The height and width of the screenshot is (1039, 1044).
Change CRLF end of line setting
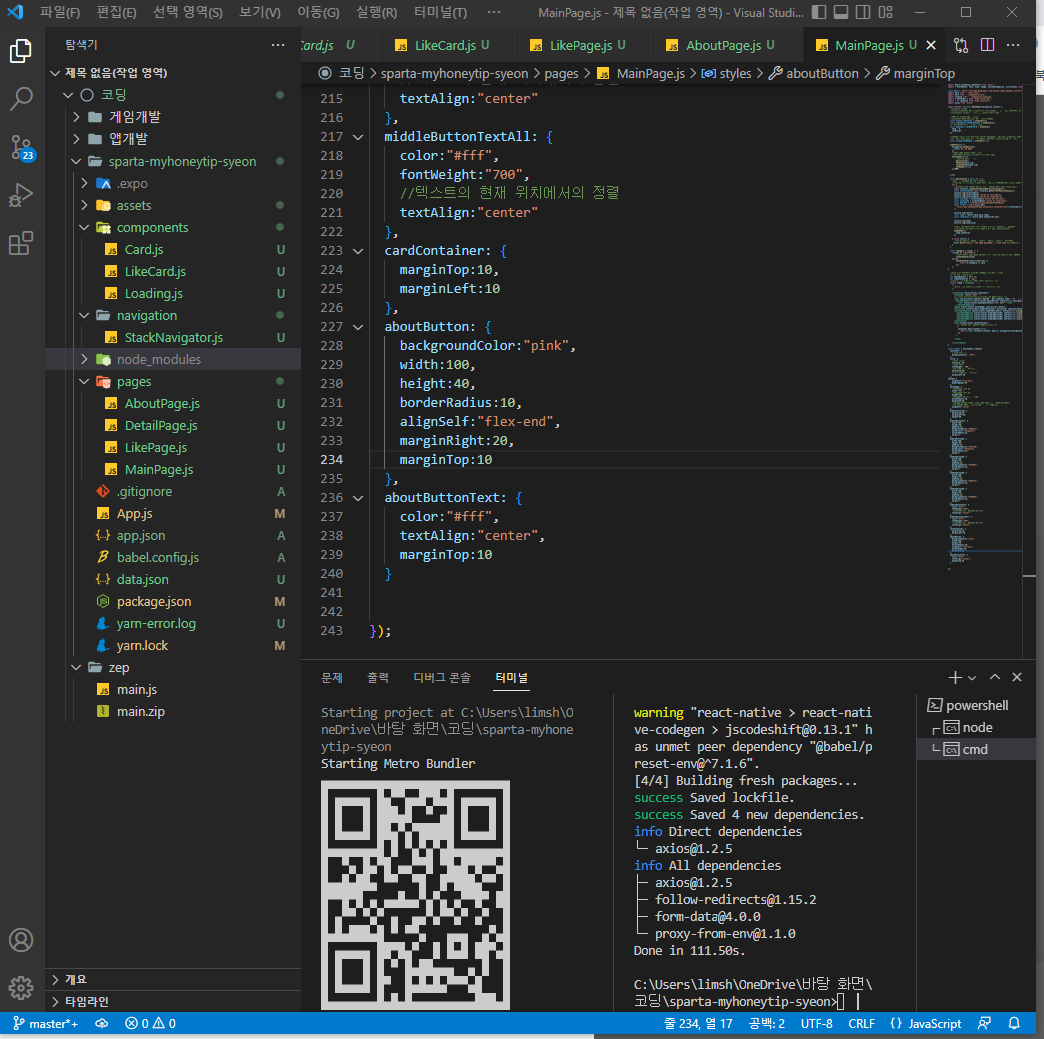(861, 1024)
